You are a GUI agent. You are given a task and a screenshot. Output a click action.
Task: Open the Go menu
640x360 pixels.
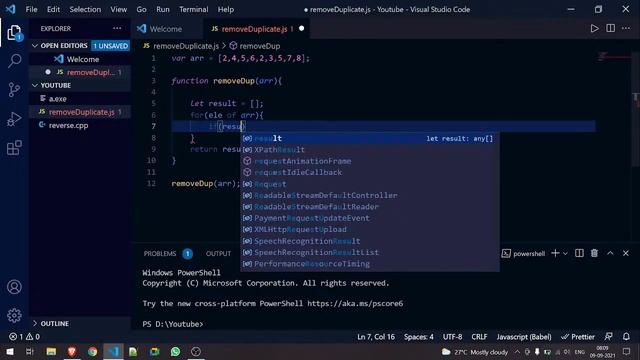(x=141, y=9)
